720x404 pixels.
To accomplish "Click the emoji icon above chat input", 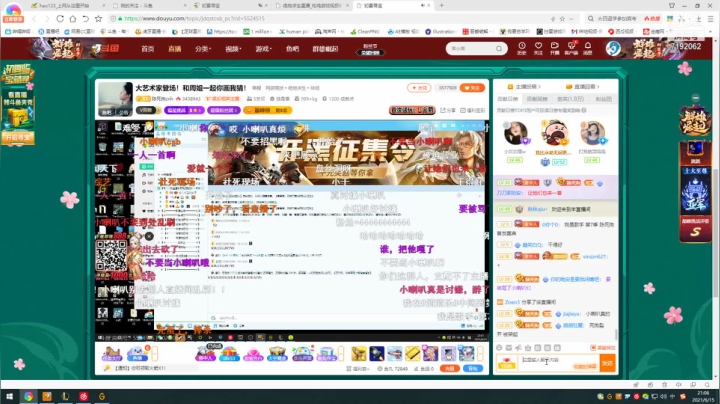I will (499, 348).
